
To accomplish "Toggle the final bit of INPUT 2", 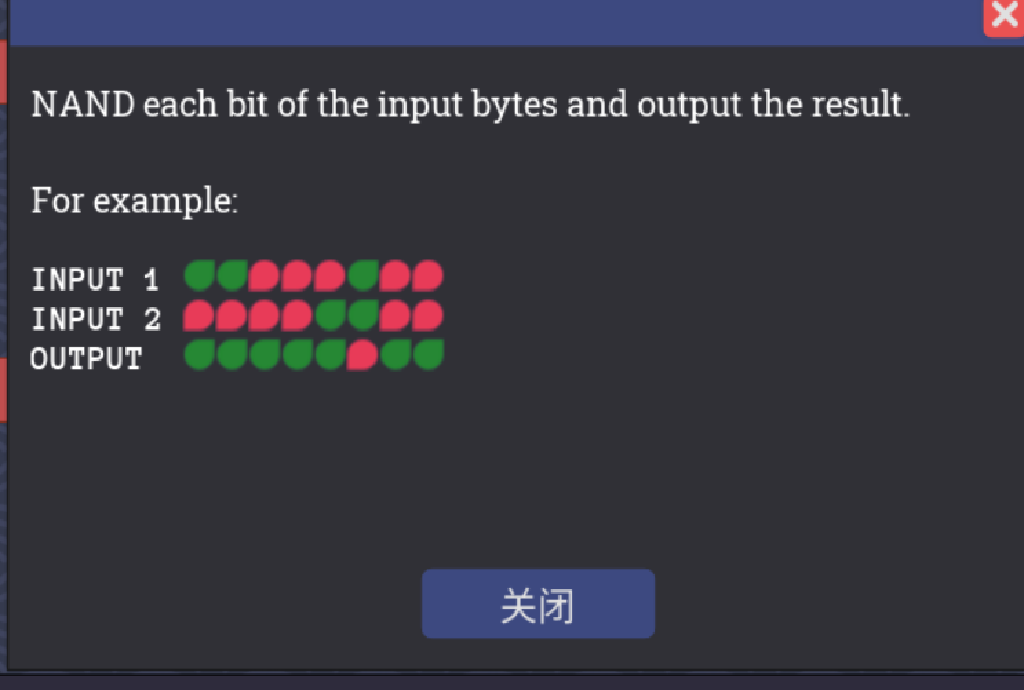I will (428, 313).
